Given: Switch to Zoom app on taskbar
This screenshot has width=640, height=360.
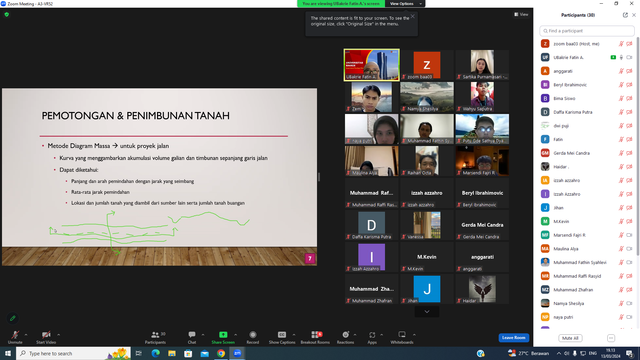Looking at the screenshot, I should (237, 353).
